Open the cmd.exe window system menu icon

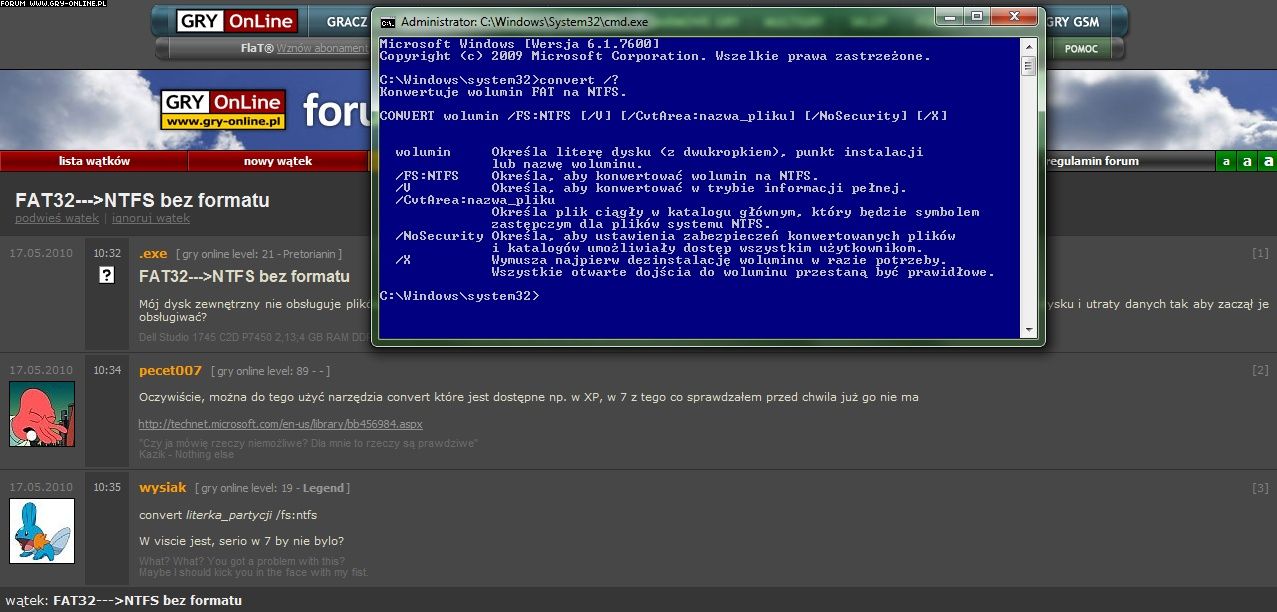click(x=388, y=21)
